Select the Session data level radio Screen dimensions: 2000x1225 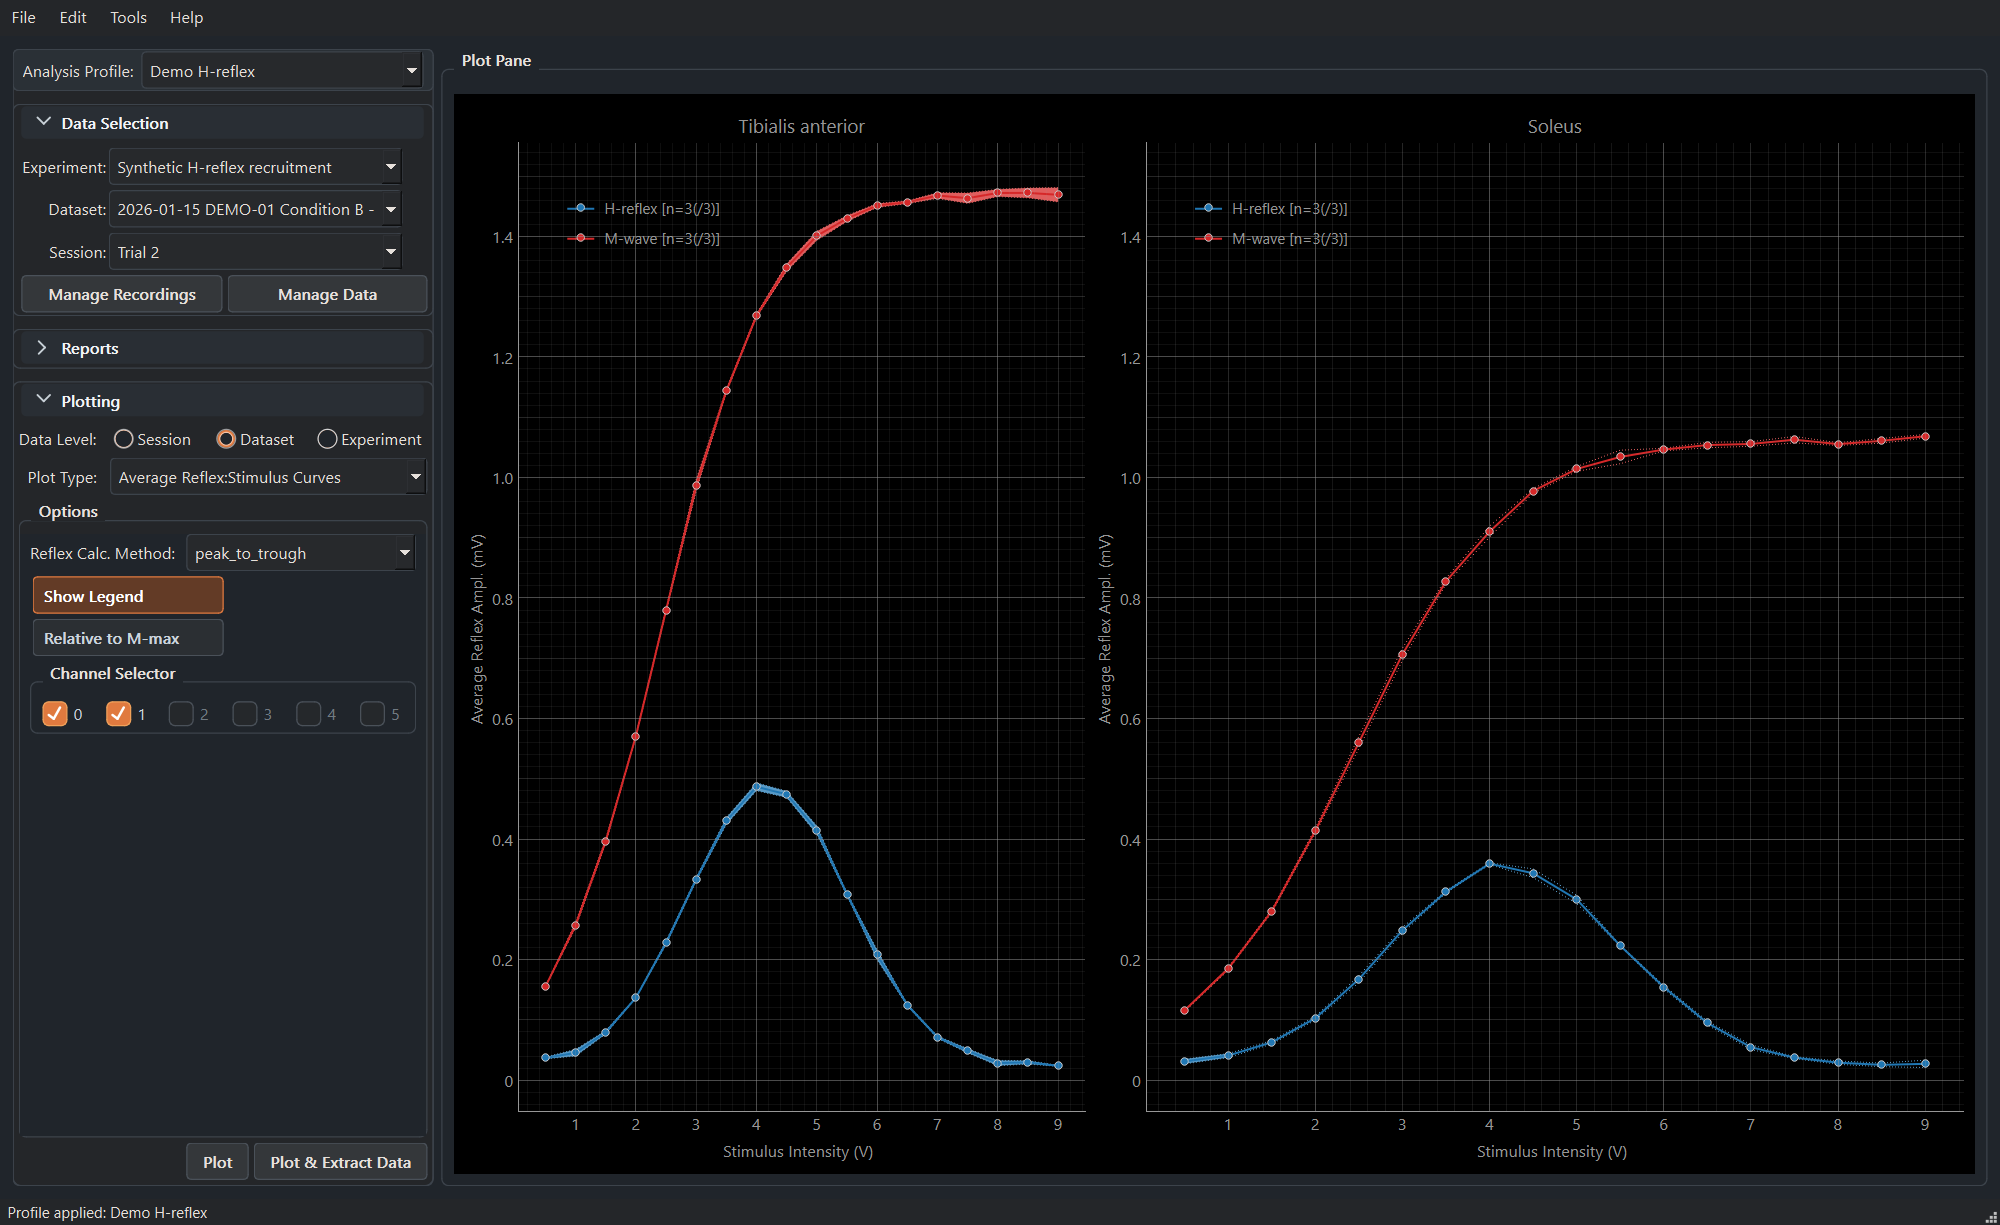point(152,439)
